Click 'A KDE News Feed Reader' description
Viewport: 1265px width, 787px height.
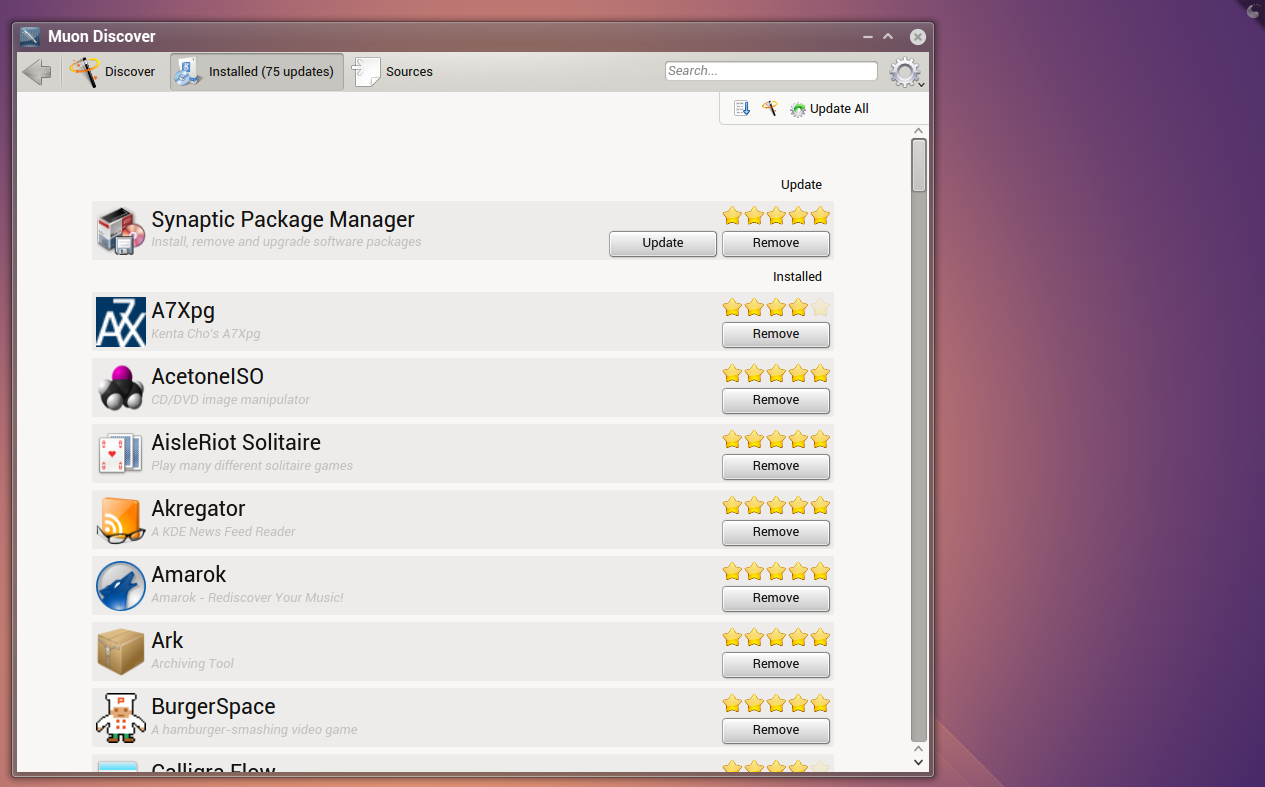pyautogui.click(x=223, y=532)
